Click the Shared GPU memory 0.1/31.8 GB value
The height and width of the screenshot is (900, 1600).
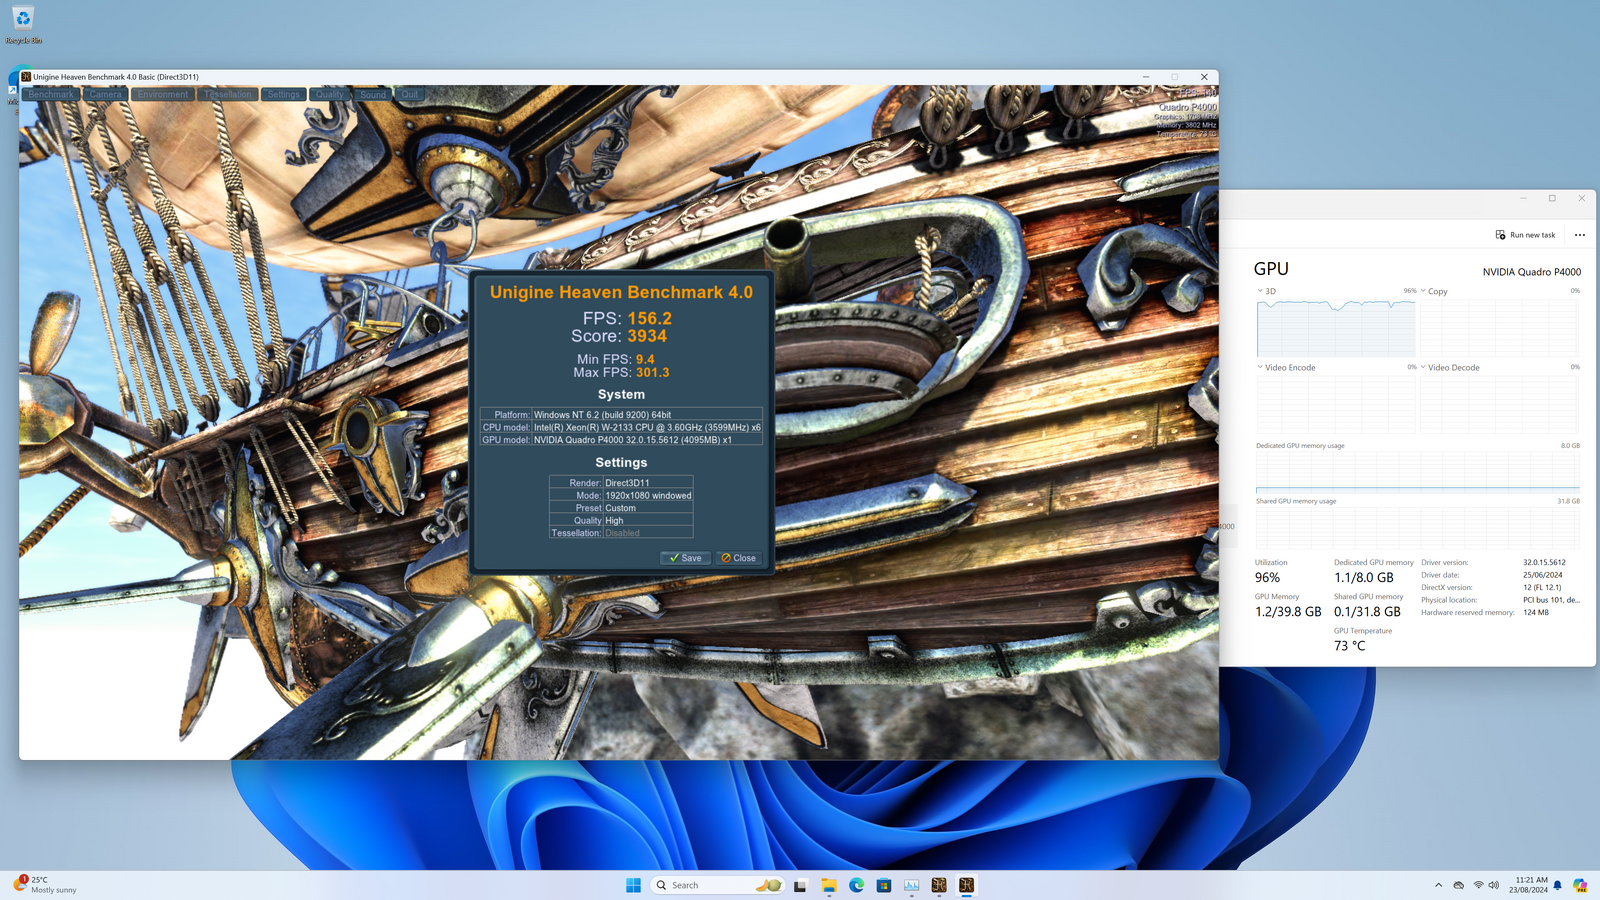click(x=1367, y=612)
